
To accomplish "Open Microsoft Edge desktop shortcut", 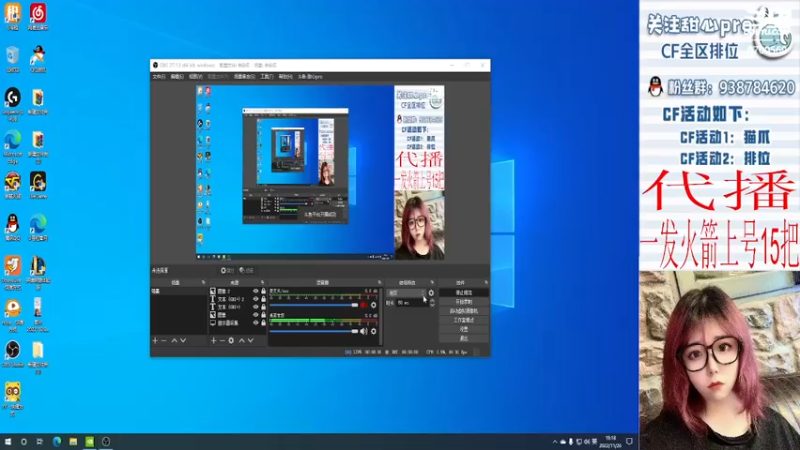I will (x=13, y=147).
